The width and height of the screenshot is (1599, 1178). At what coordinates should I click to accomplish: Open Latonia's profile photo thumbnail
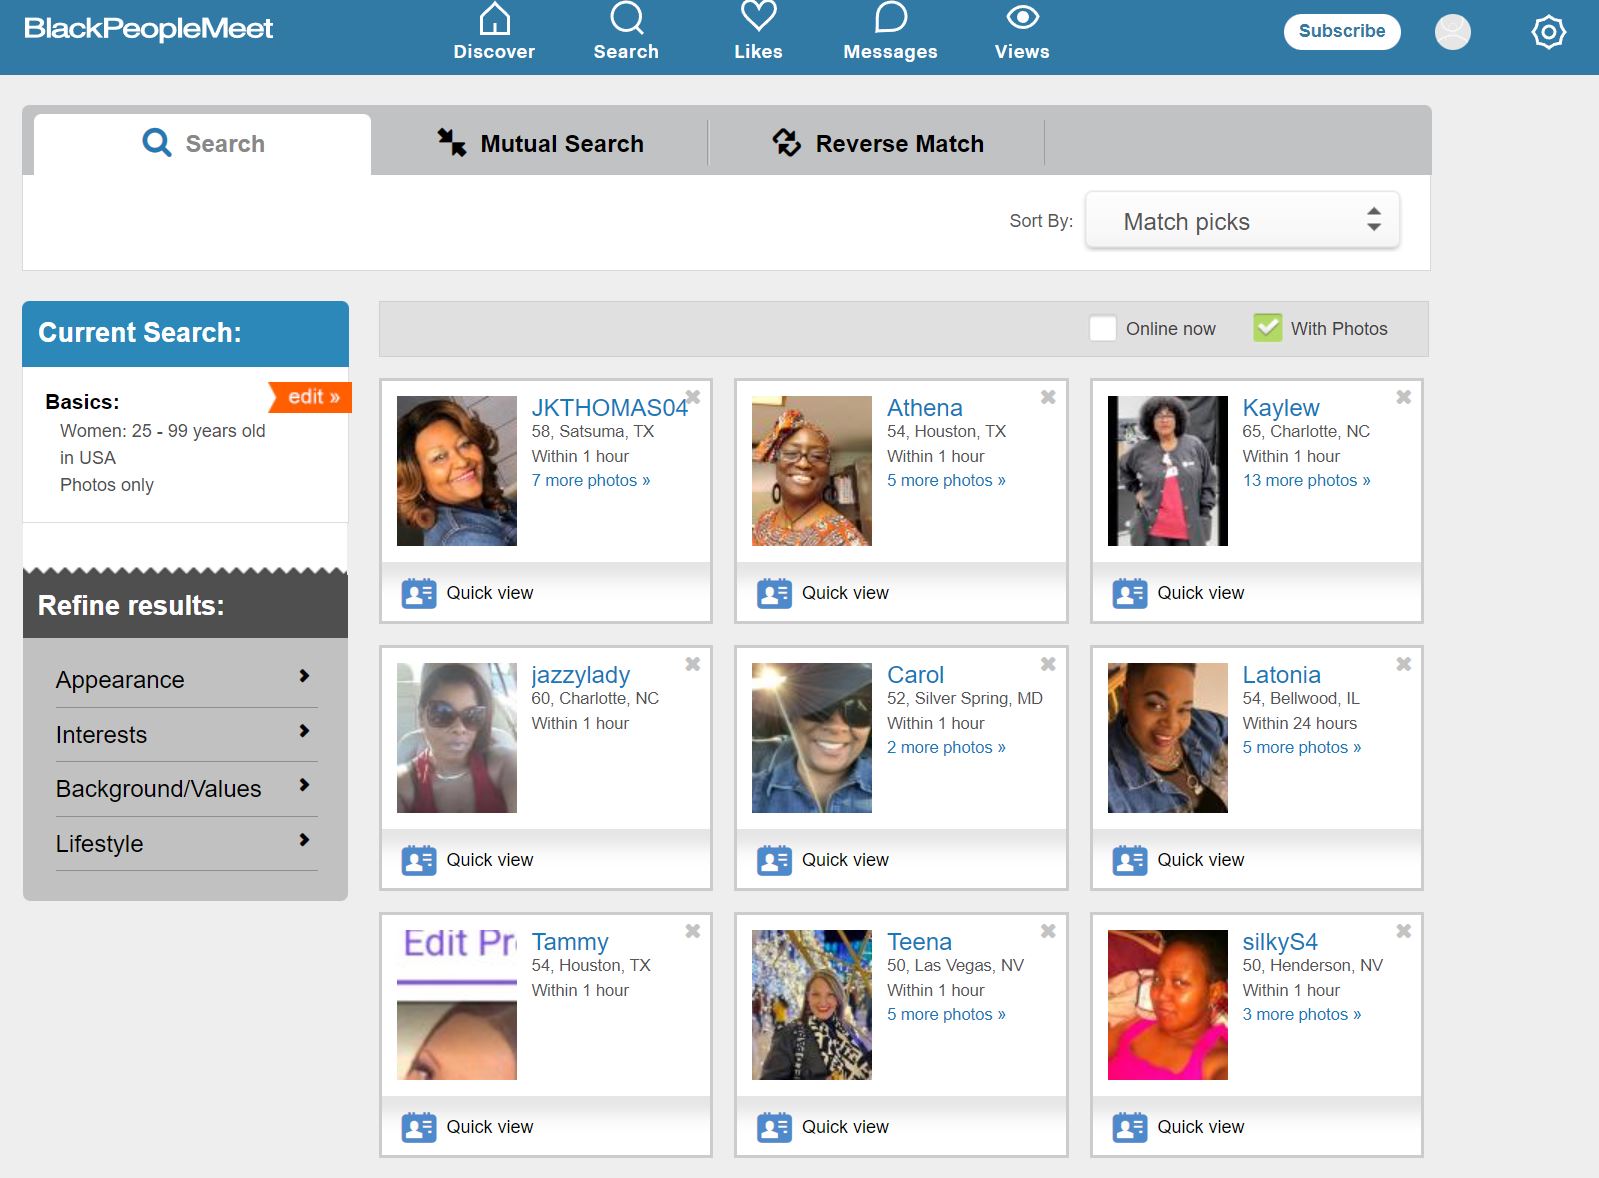1168,738
